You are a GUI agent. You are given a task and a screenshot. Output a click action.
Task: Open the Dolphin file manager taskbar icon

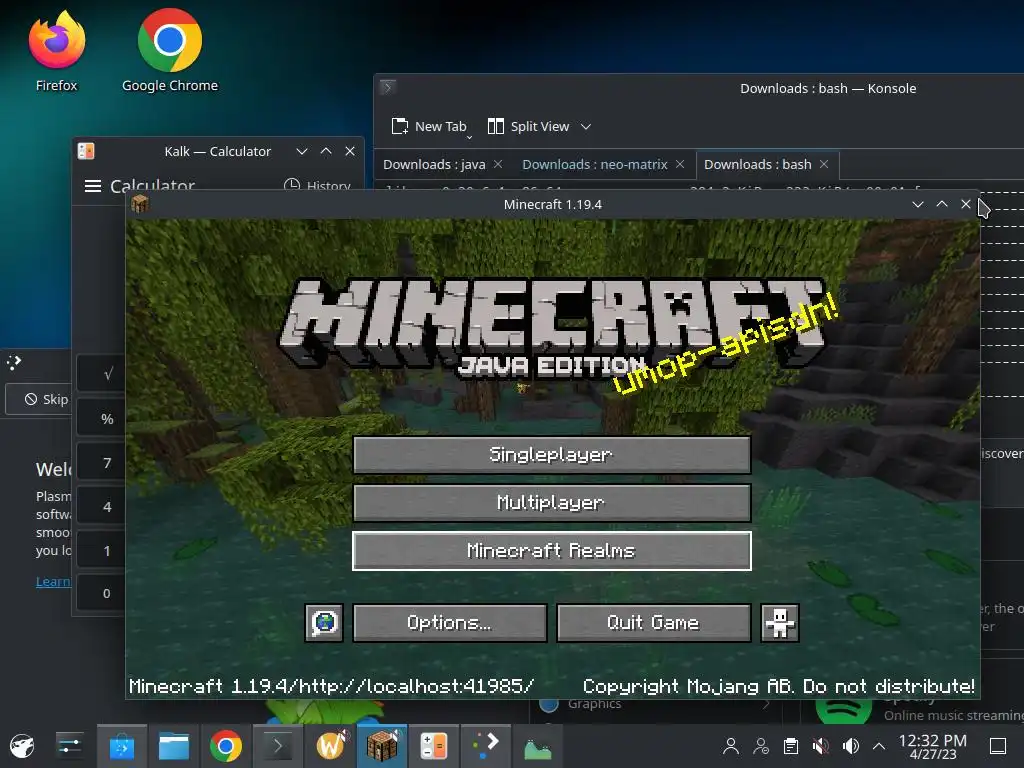(174, 746)
